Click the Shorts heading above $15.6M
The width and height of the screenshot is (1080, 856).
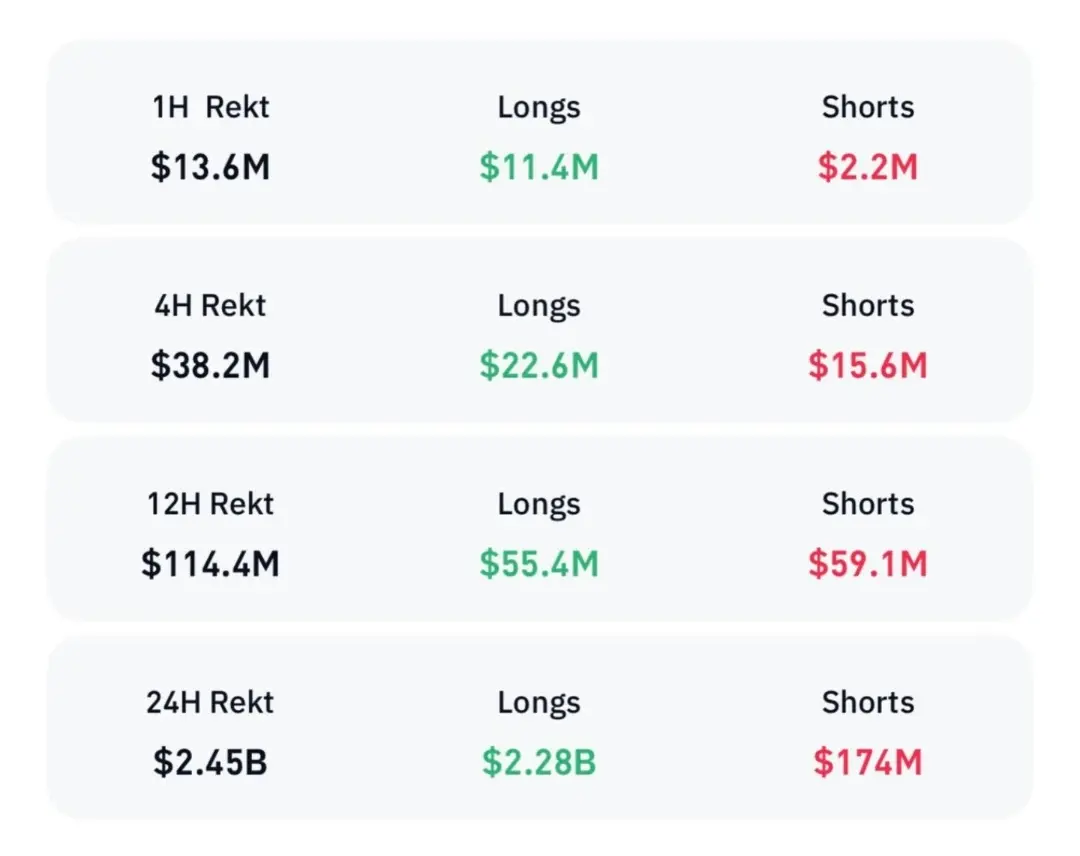867,305
